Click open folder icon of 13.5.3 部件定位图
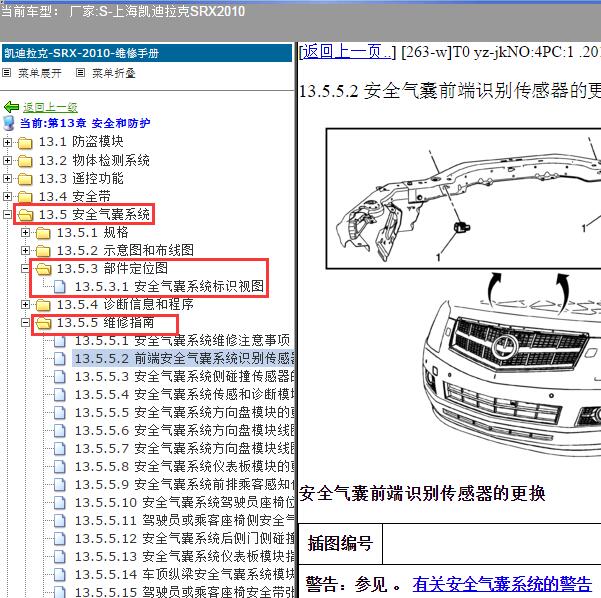The width and height of the screenshot is (601, 598). click(x=43, y=269)
